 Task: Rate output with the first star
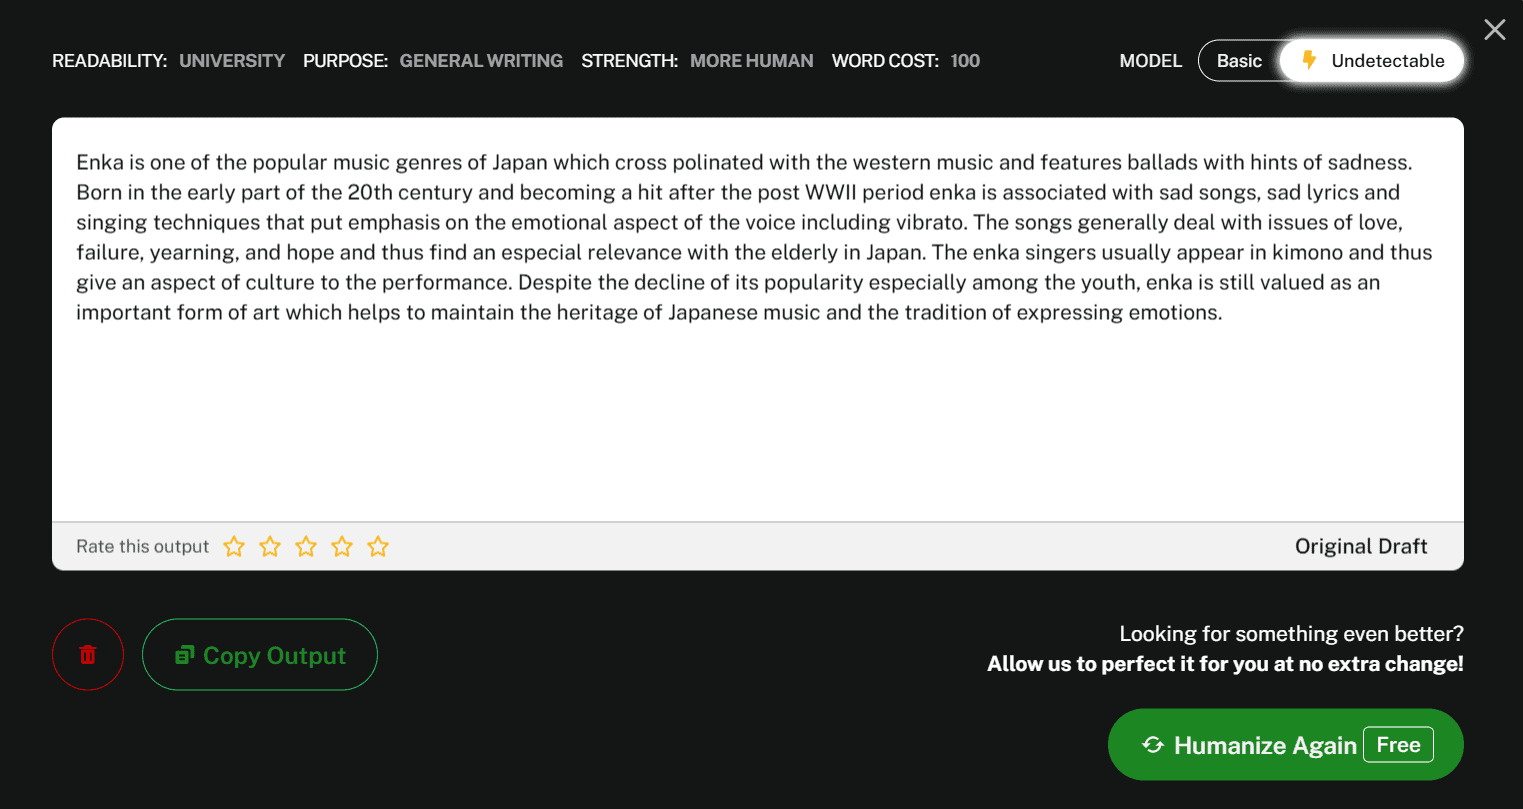(x=234, y=546)
